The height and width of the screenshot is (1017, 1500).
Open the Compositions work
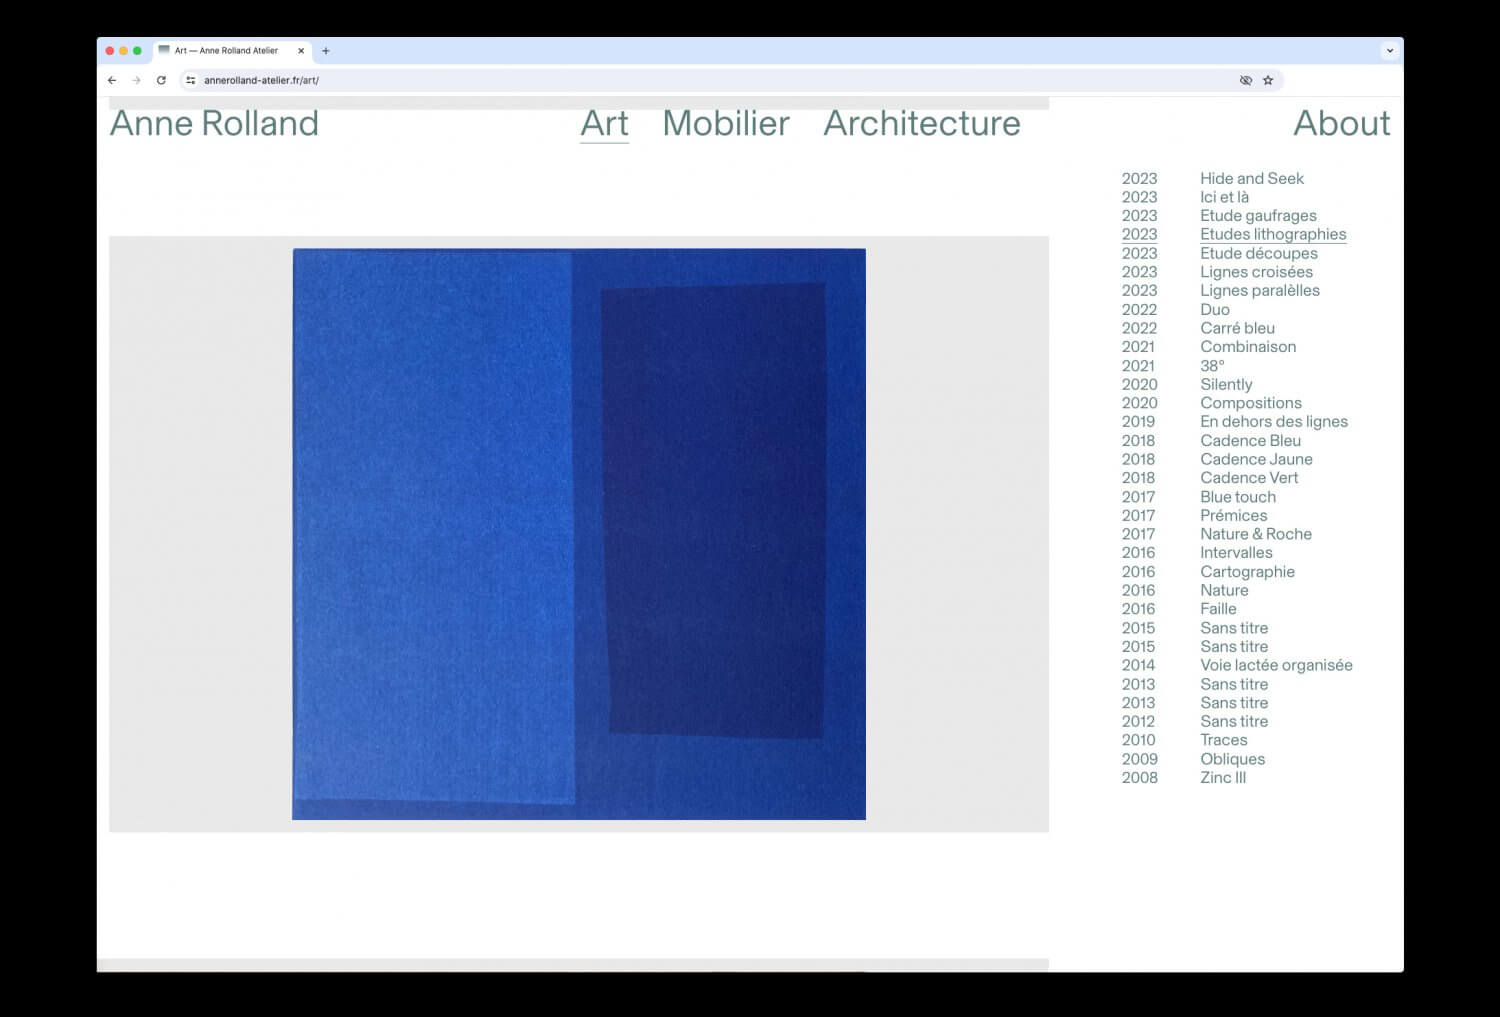pyautogui.click(x=1251, y=403)
